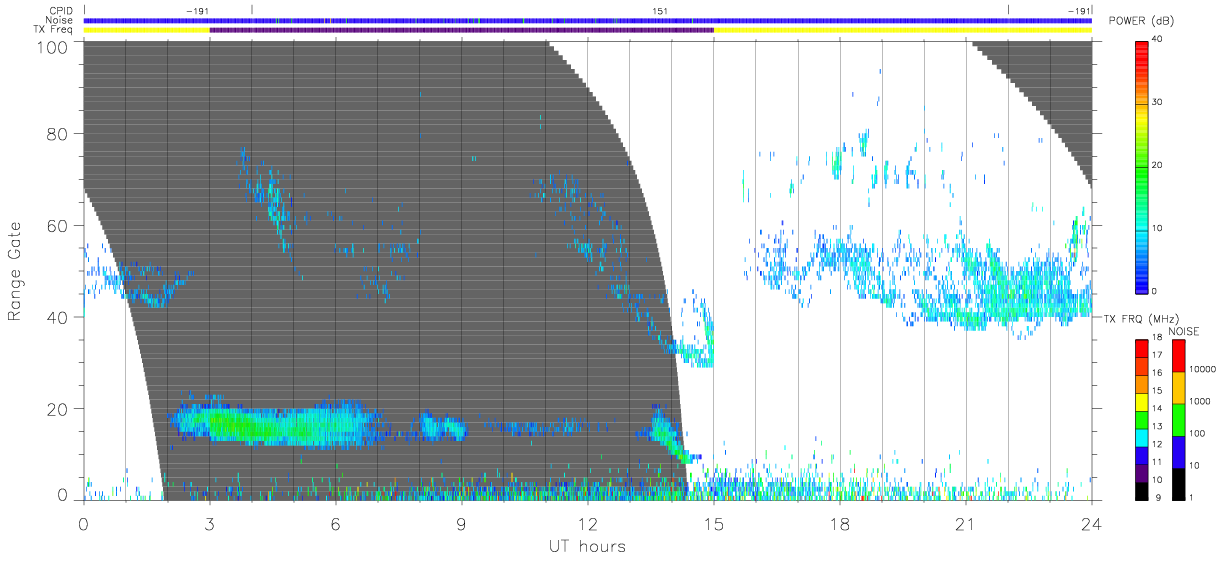Click the blue Noise strip above the plot
Viewport: 1228px width, 567px height.
[x=587, y=20]
